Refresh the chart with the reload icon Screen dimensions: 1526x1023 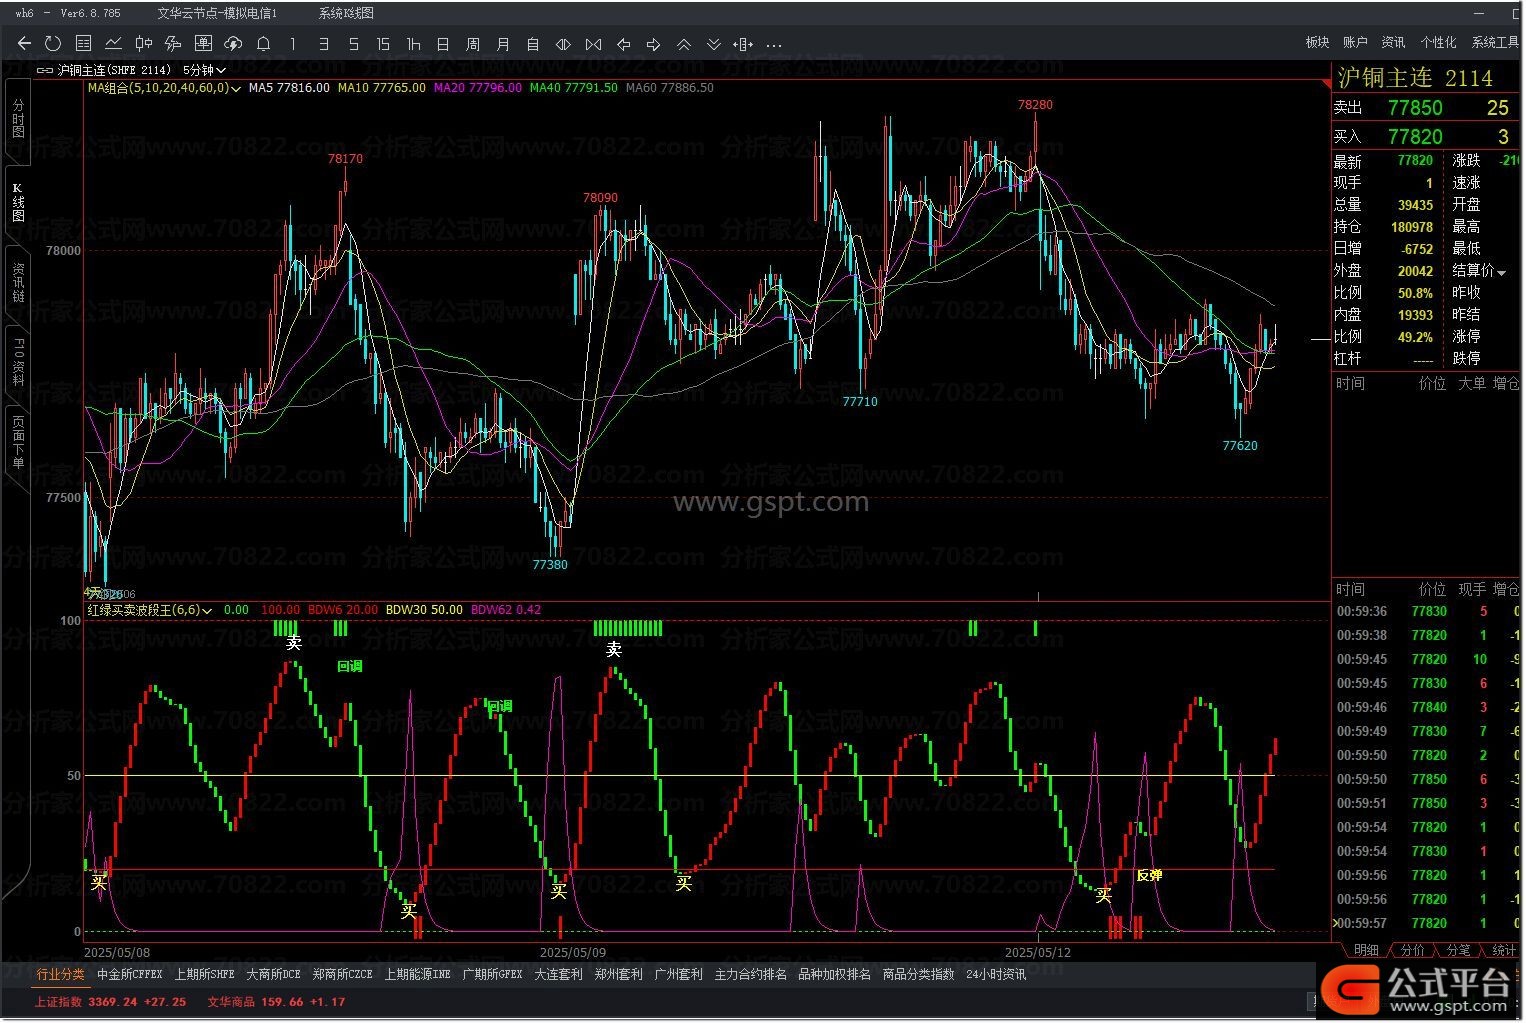click(53, 44)
